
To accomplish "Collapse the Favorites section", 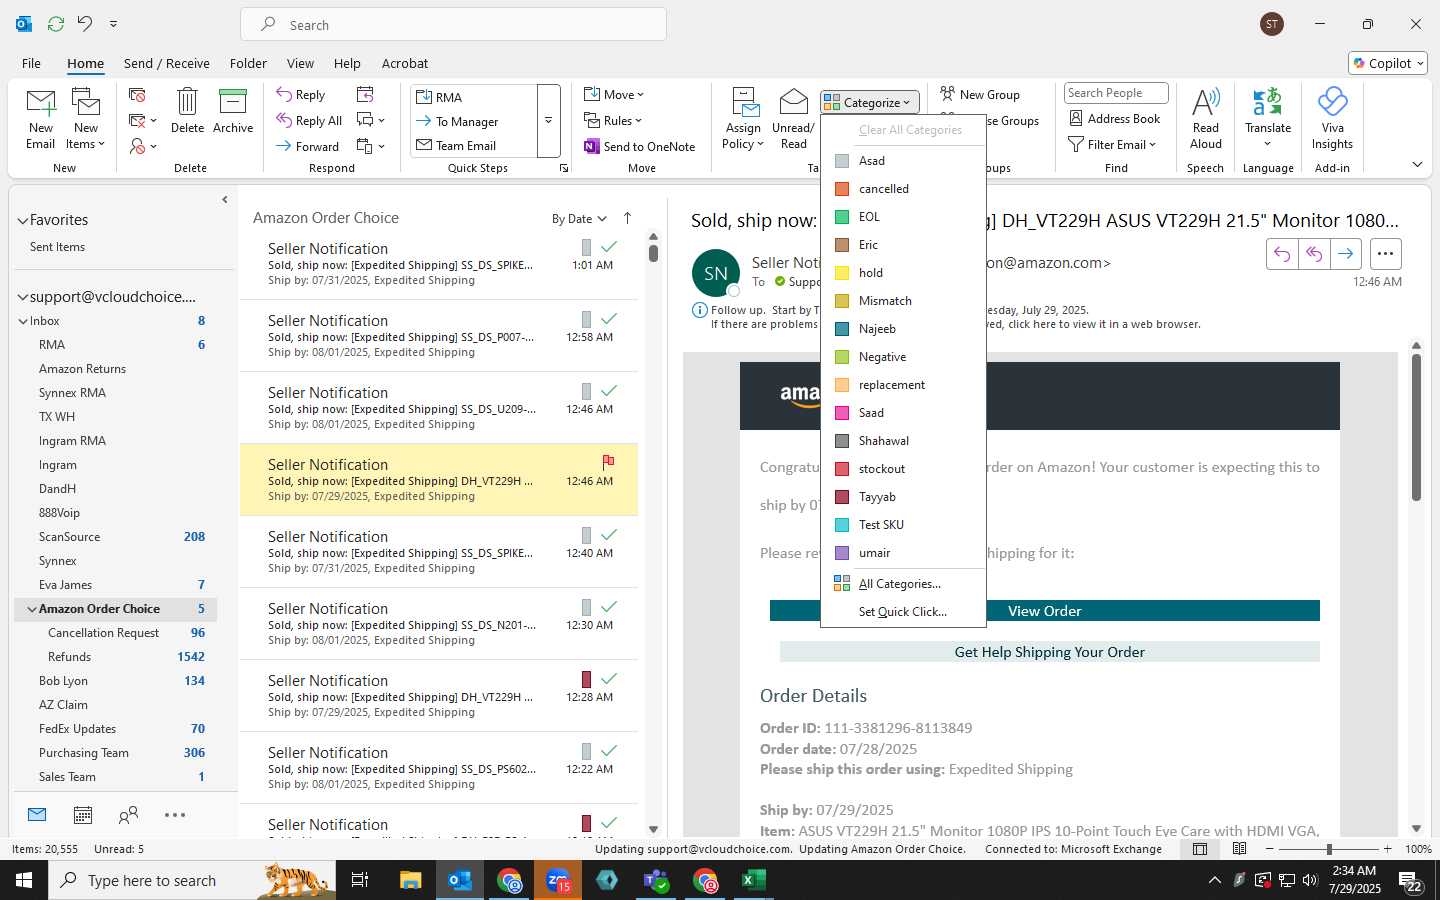I will tap(22, 220).
